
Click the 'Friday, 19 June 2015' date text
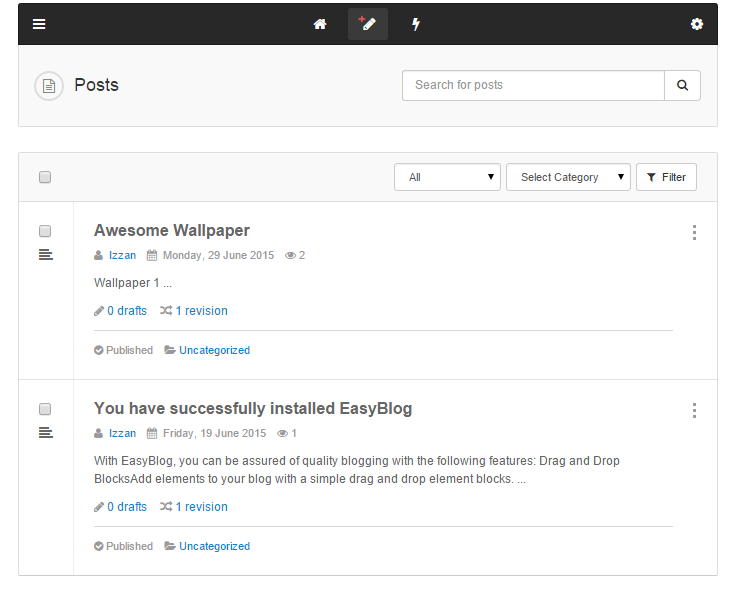pos(214,433)
